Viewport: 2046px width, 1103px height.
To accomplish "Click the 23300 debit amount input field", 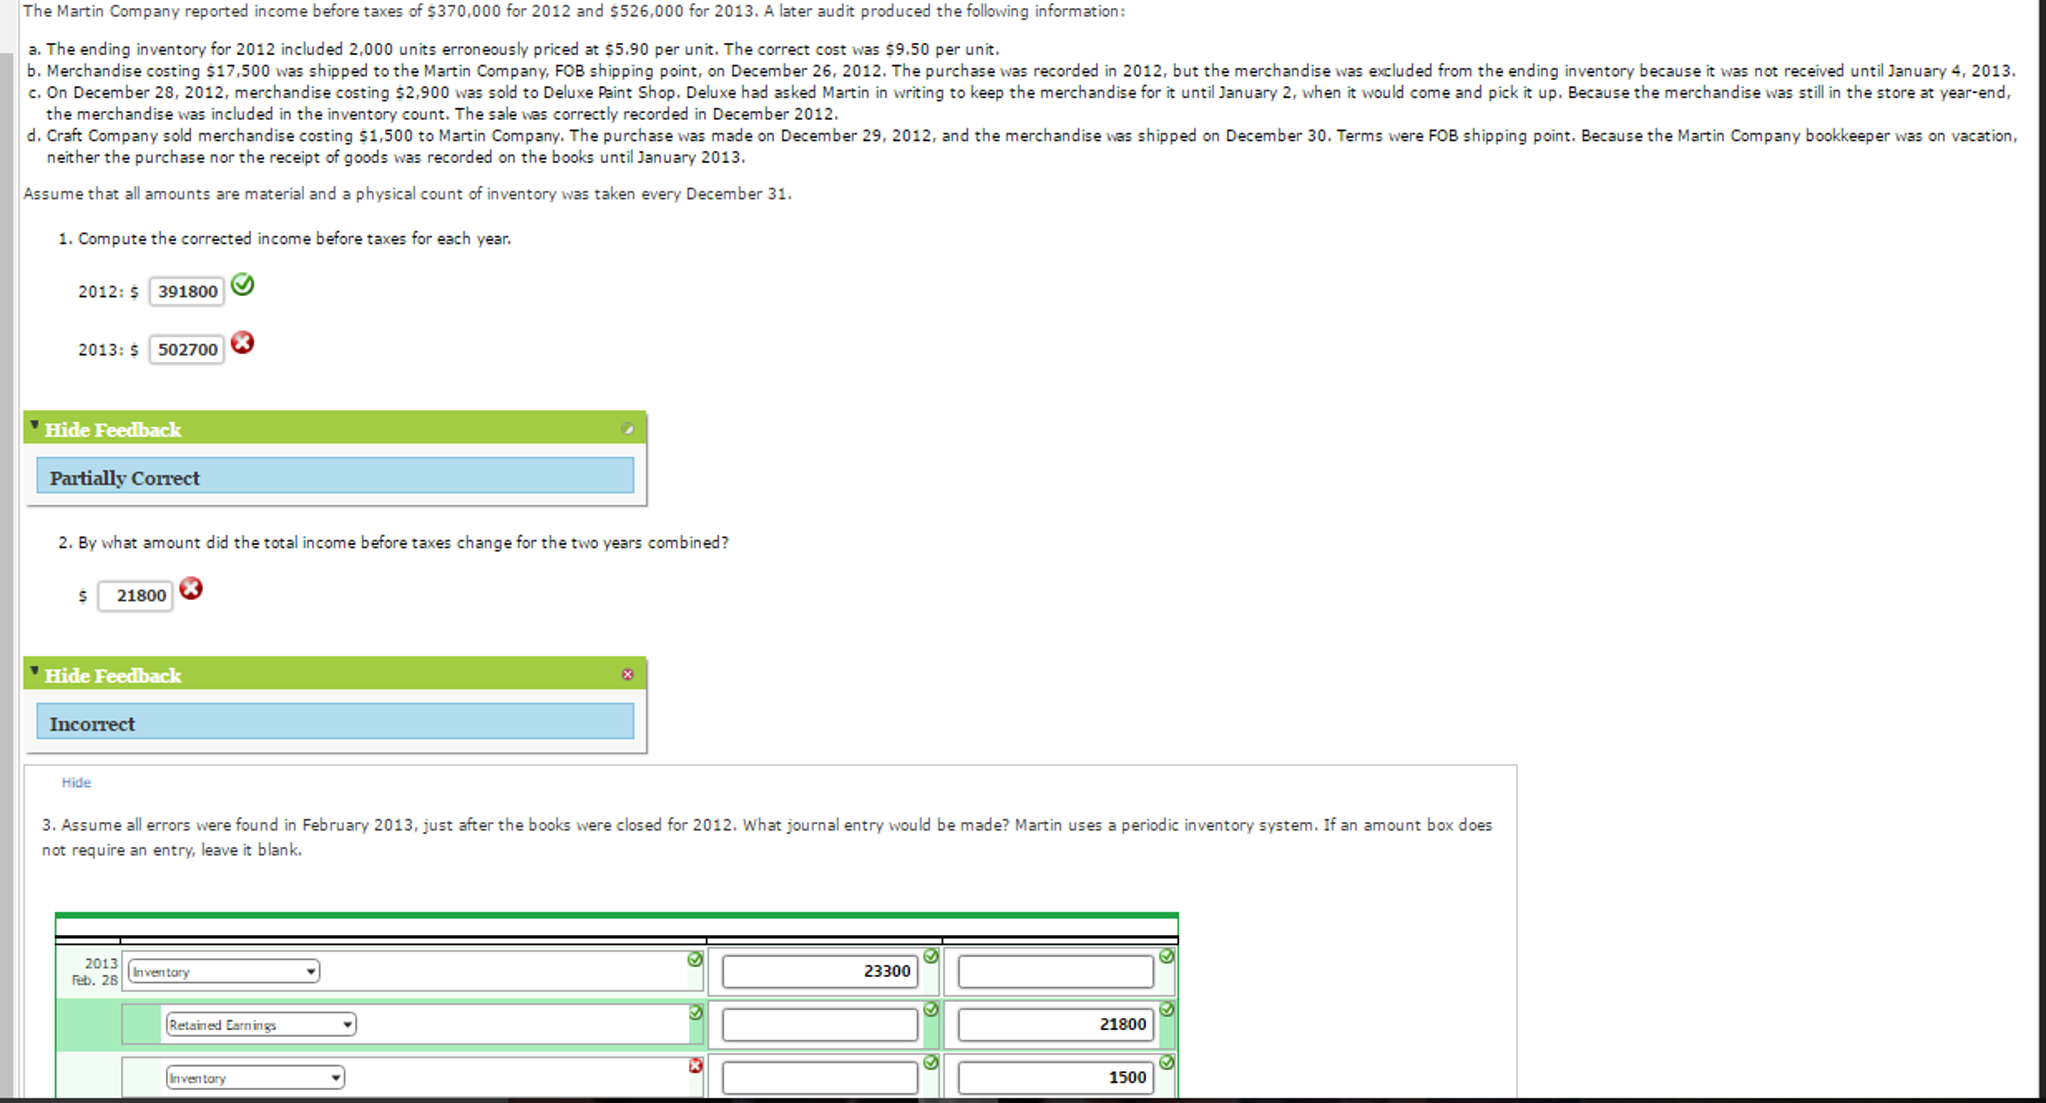I will coord(825,970).
